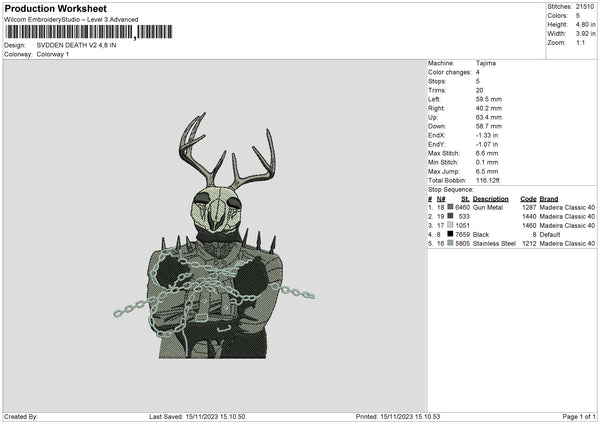This screenshot has width=600, height=424.
Task: Click the 'Stainless Steel' description text
Action: [x=494, y=243]
